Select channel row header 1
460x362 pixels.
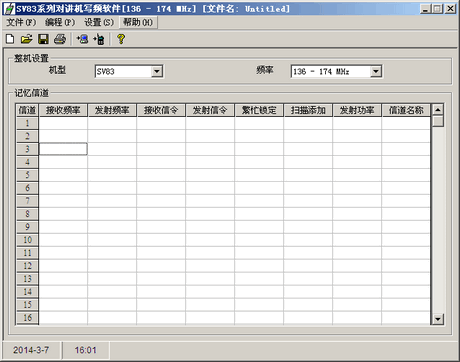(27, 123)
